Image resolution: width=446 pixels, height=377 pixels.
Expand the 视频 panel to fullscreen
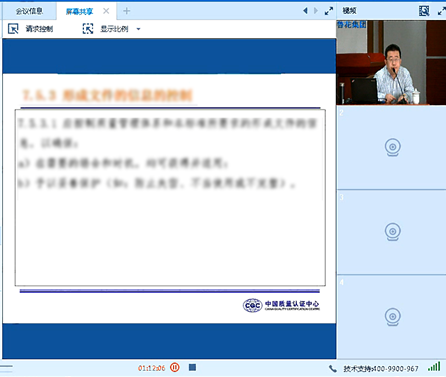tap(442, 11)
